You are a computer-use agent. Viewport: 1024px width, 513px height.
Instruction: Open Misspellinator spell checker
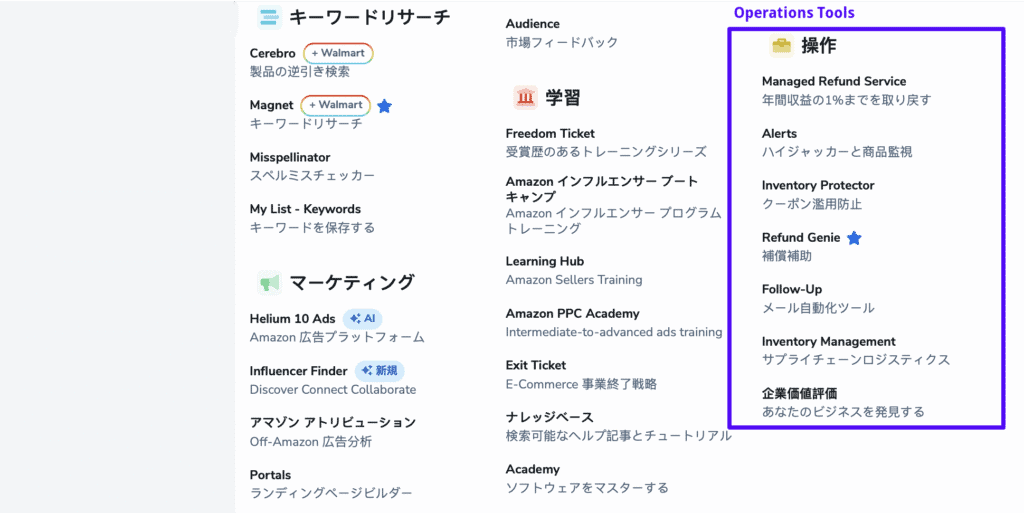[290, 157]
